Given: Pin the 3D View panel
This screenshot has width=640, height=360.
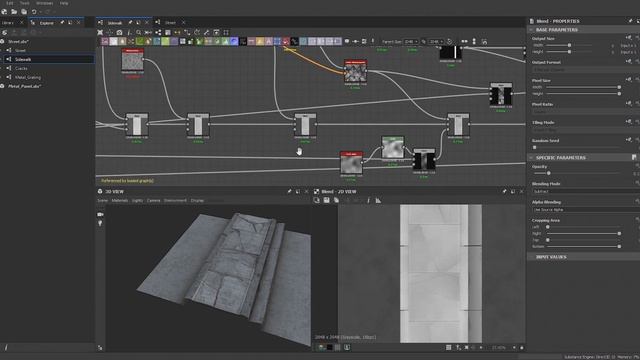Looking at the screenshot, I should click(289, 191).
